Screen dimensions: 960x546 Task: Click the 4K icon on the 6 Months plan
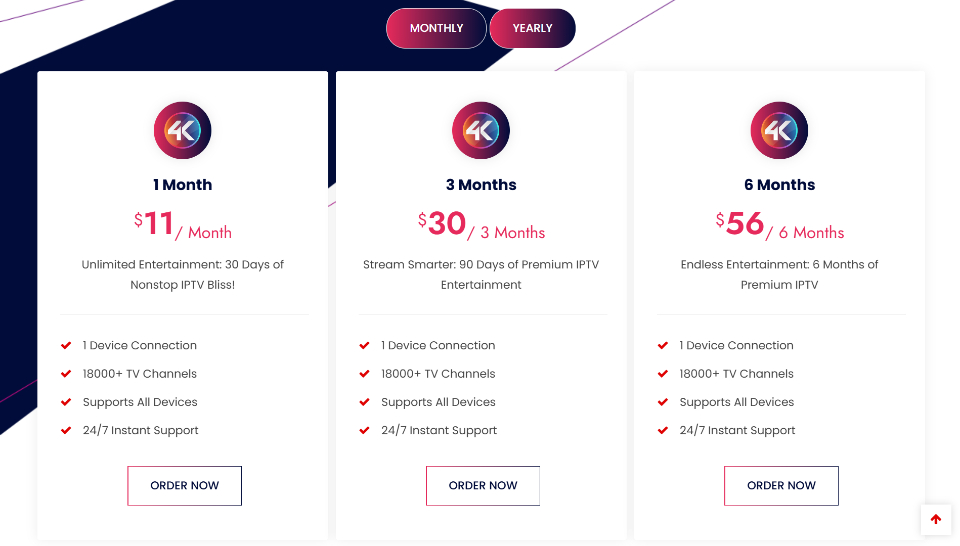pos(779,130)
